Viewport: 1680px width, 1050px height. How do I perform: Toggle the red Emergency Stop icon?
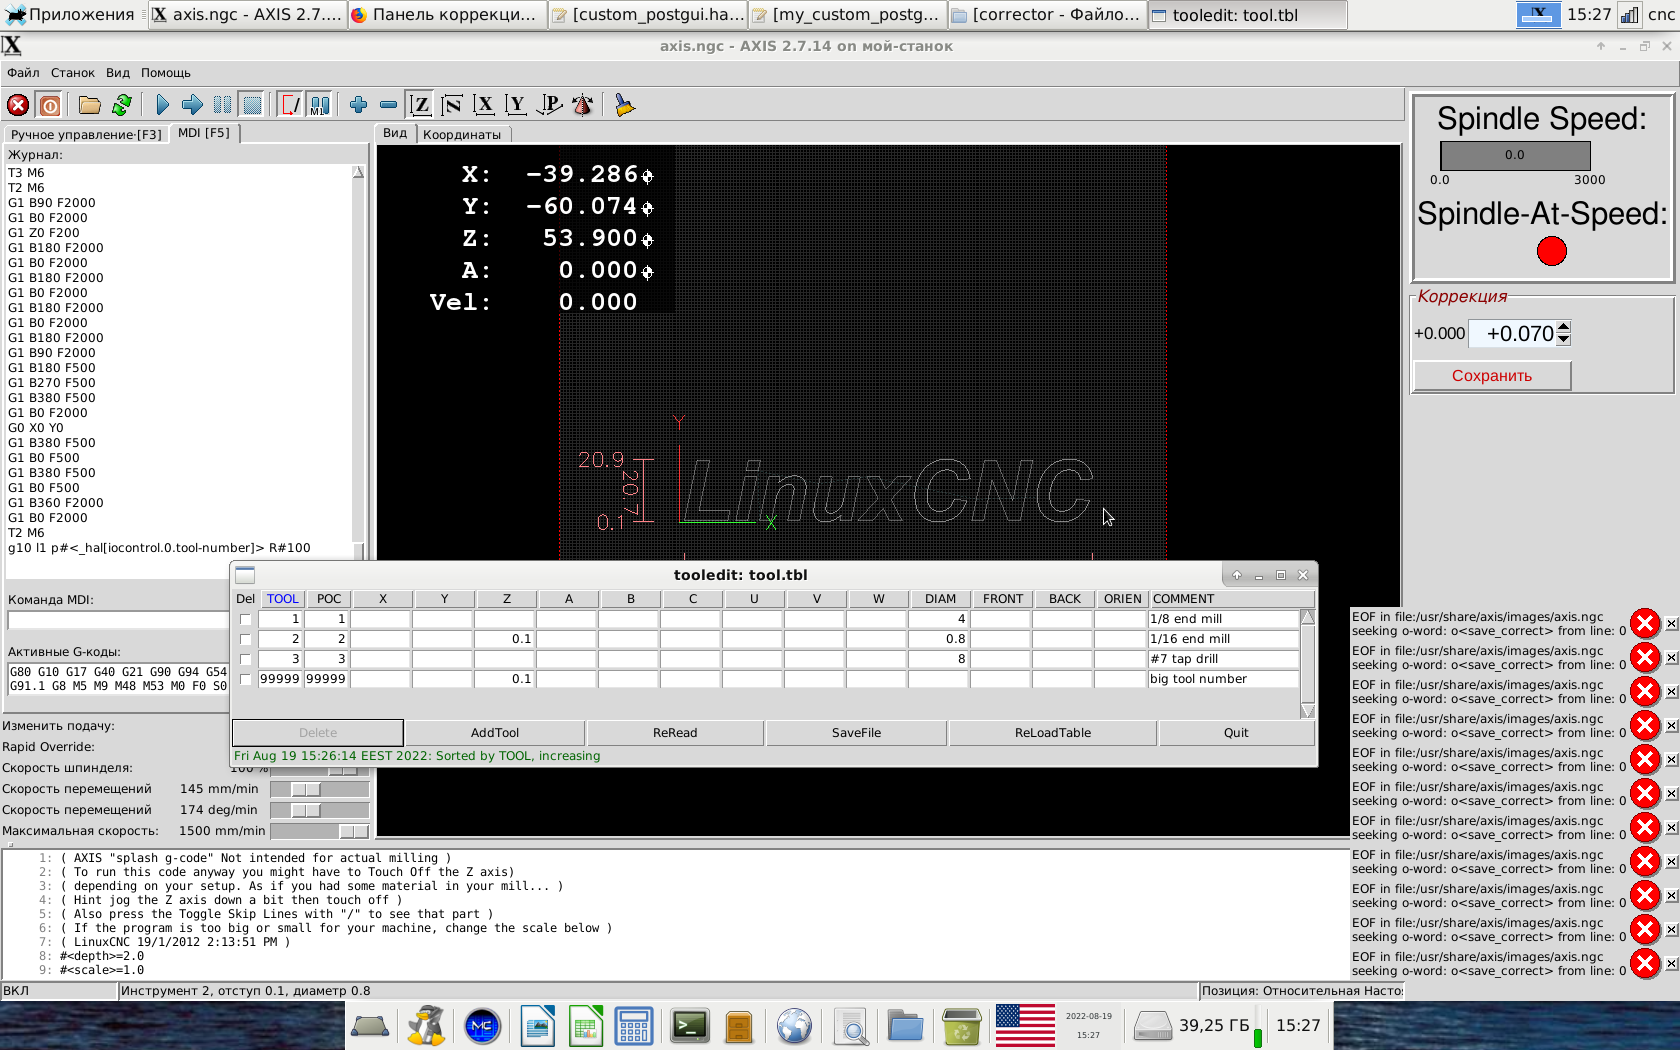18,105
